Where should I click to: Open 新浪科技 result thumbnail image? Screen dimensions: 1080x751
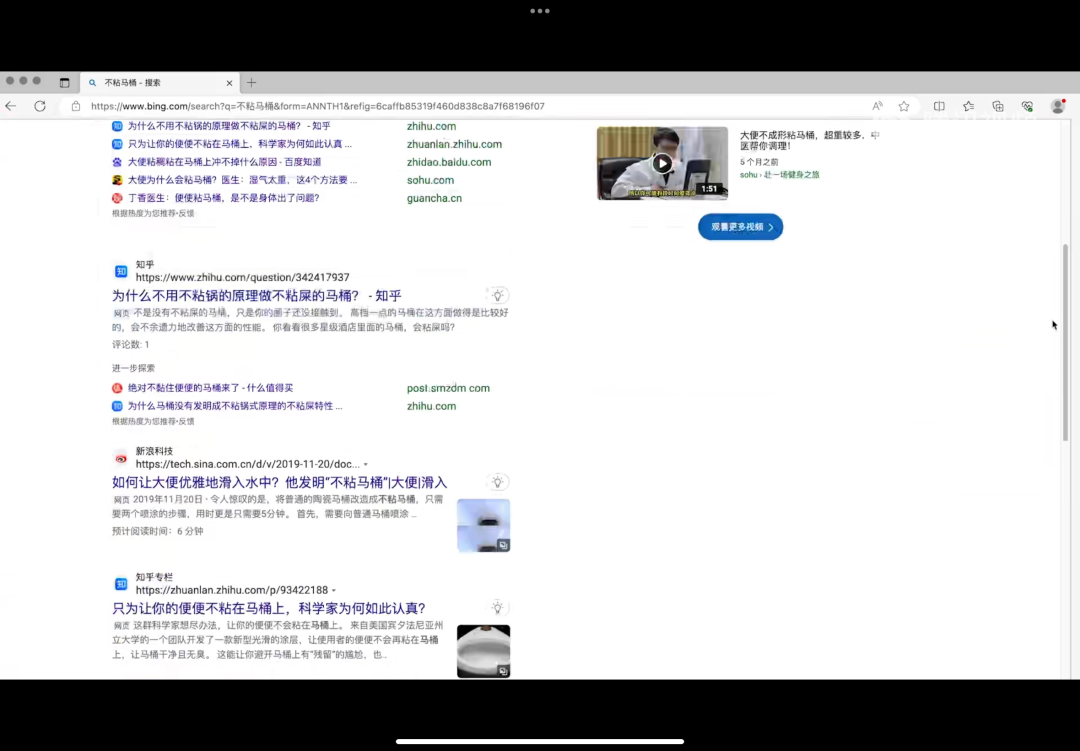point(484,526)
